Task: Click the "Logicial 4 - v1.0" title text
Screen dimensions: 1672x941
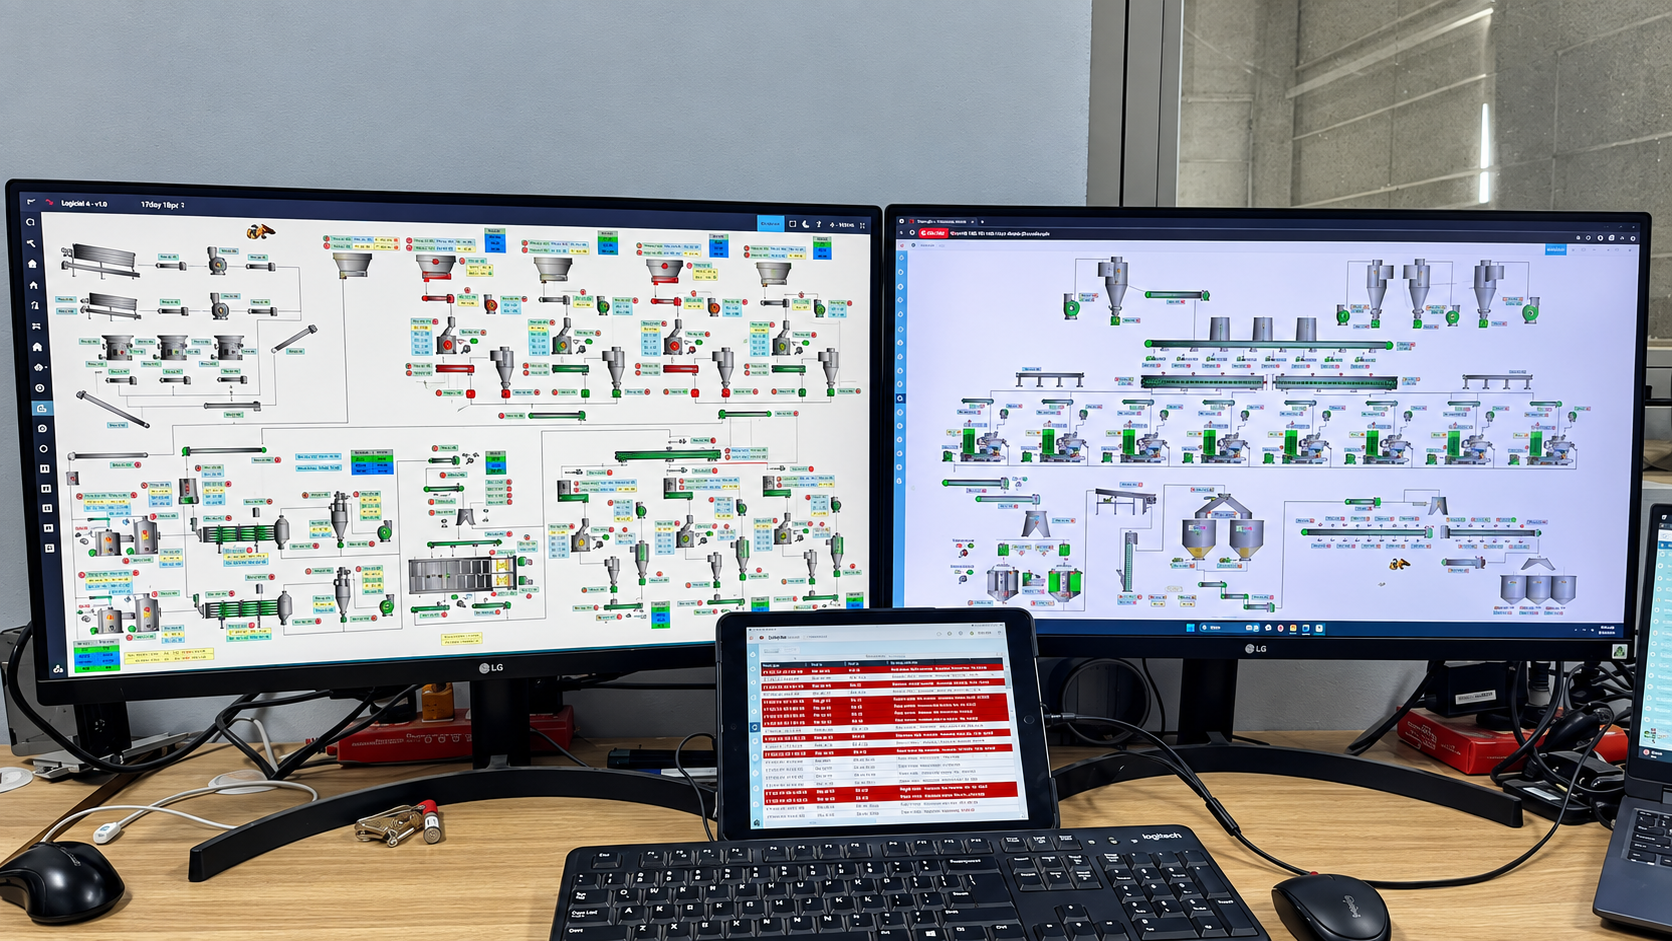Action: pos(84,203)
